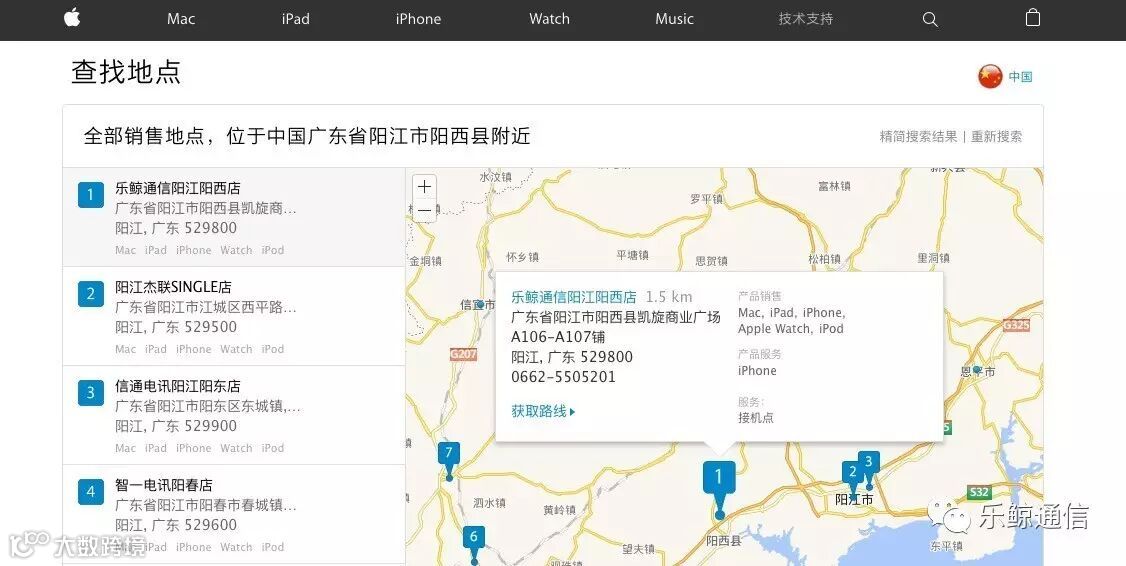Click 接机点 service text in popup
This screenshot has width=1126, height=566.
(x=755, y=418)
